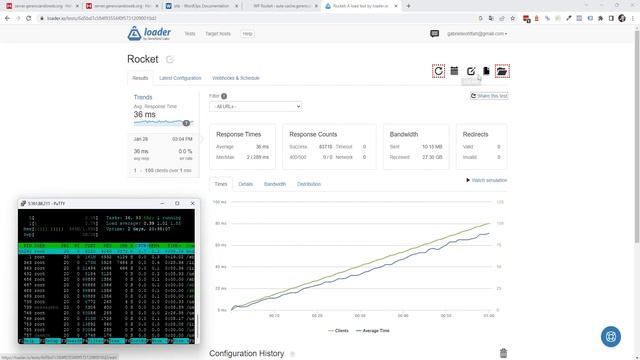Select the Jan 28 test run entry

pos(163,155)
